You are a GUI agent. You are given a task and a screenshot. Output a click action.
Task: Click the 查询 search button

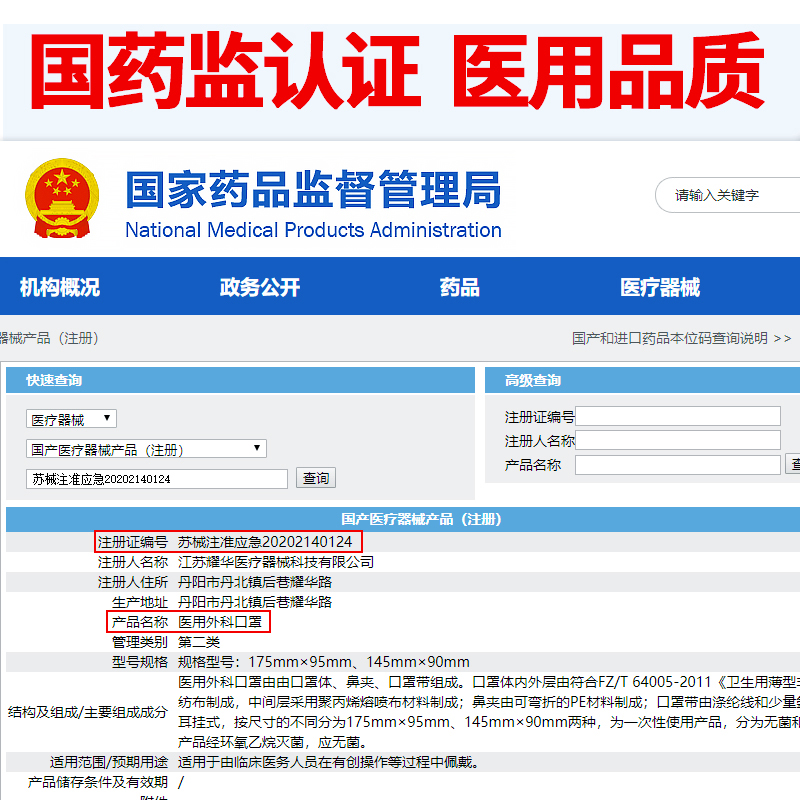(x=316, y=478)
